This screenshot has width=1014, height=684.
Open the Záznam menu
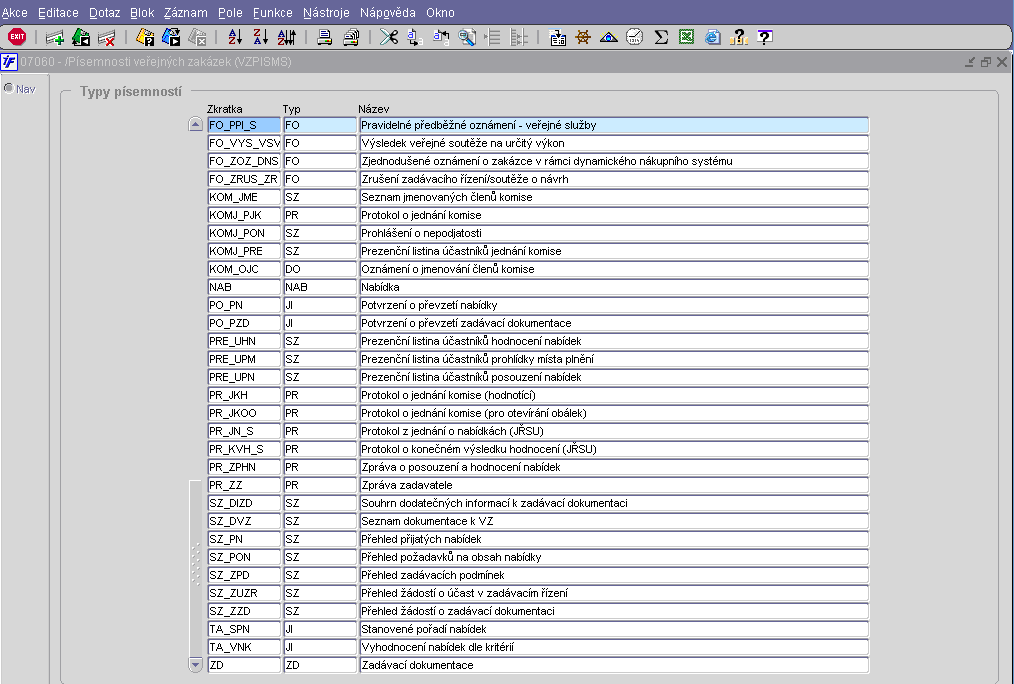point(186,12)
